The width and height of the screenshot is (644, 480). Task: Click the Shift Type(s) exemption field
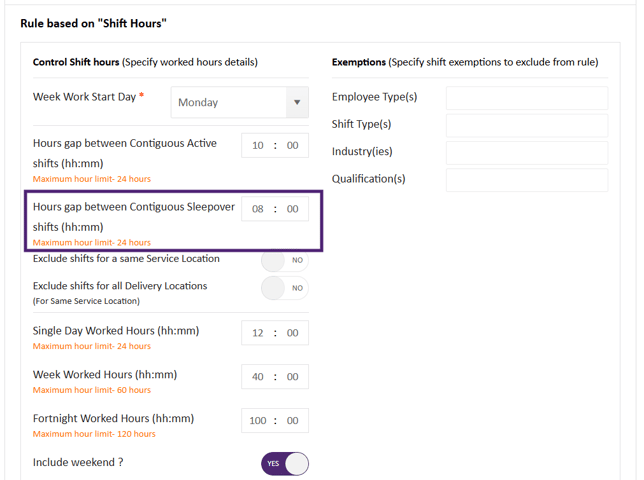coord(526,125)
